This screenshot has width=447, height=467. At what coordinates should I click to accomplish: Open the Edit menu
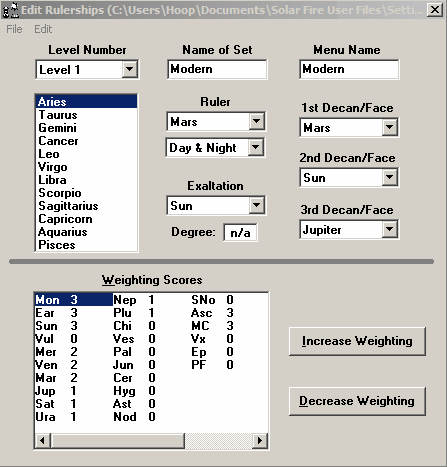[x=43, y=29]
